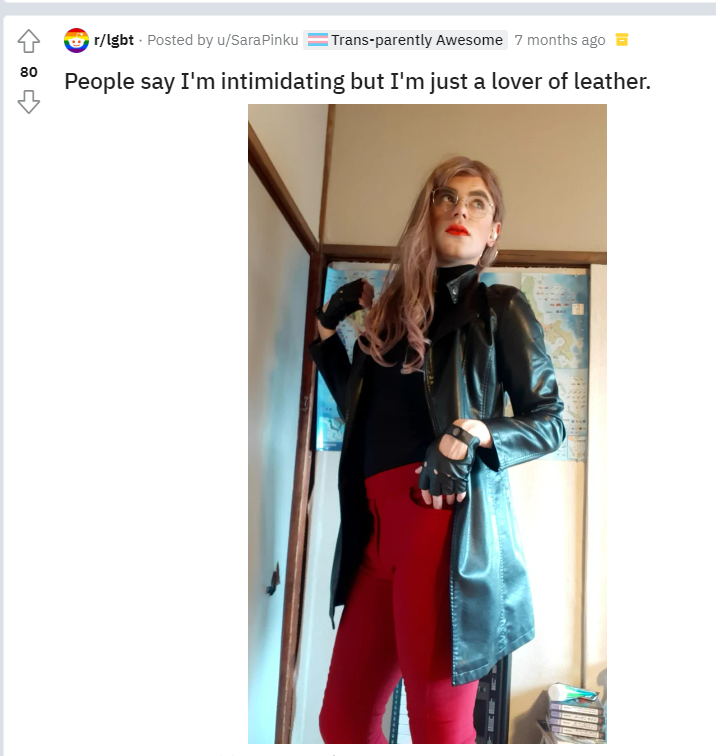This screenshot has width=716, height=756.
Task: Downvote the post with the arrow
Action: tap(28, 102)
